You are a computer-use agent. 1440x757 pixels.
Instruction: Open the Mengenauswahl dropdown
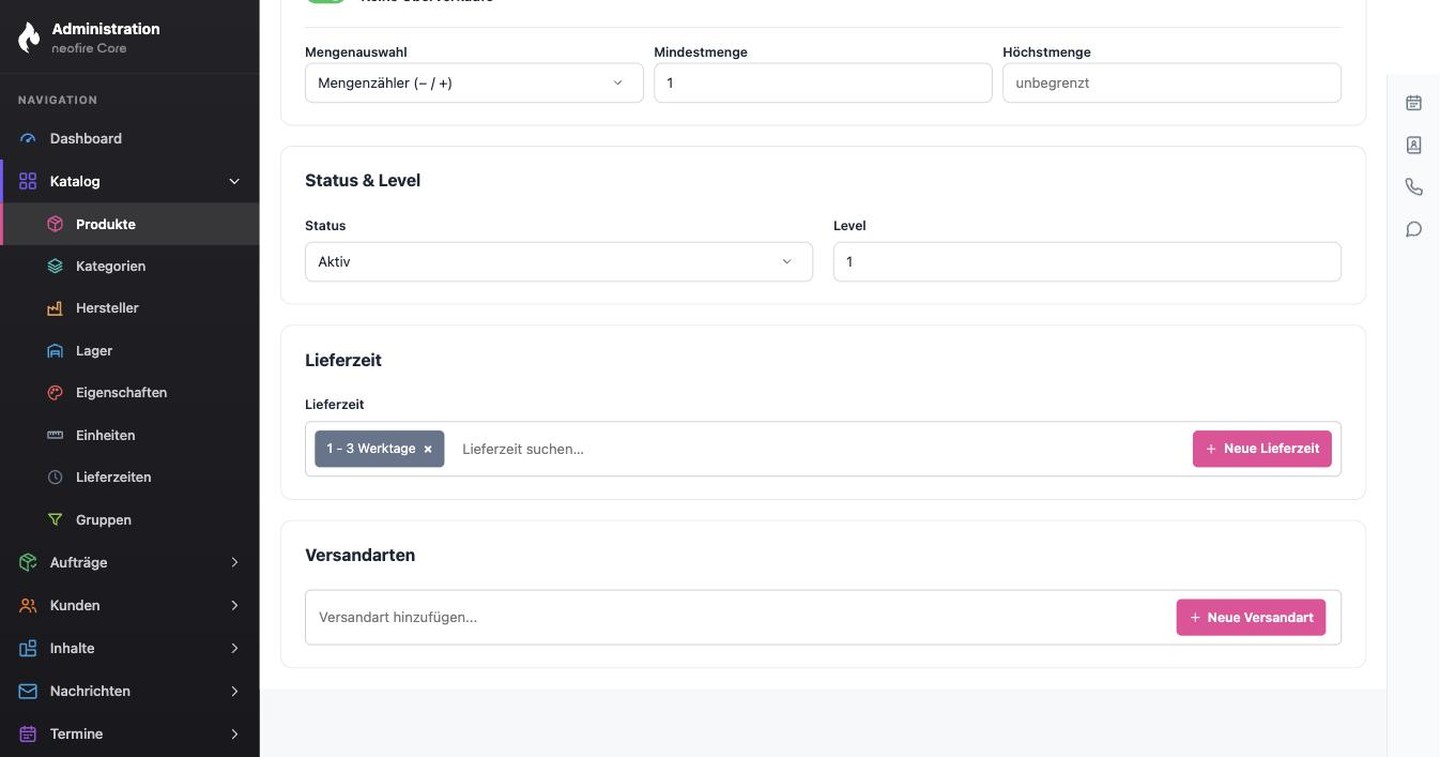tap(474, 83)
